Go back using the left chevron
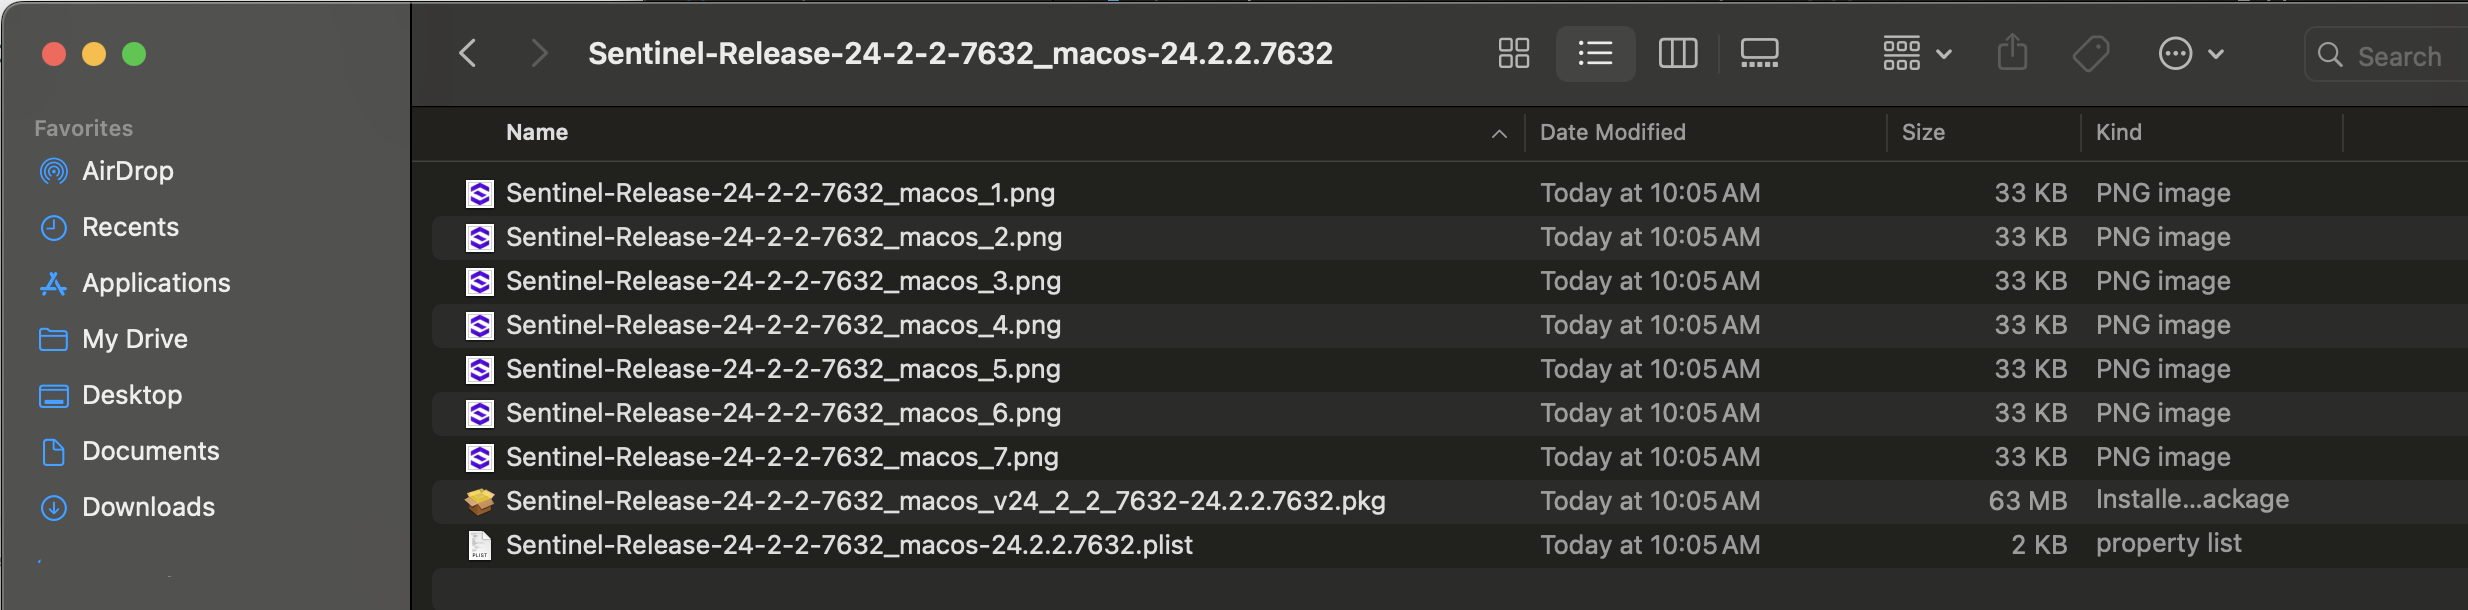The image size is (2468, 610). [x=467, y=53]
